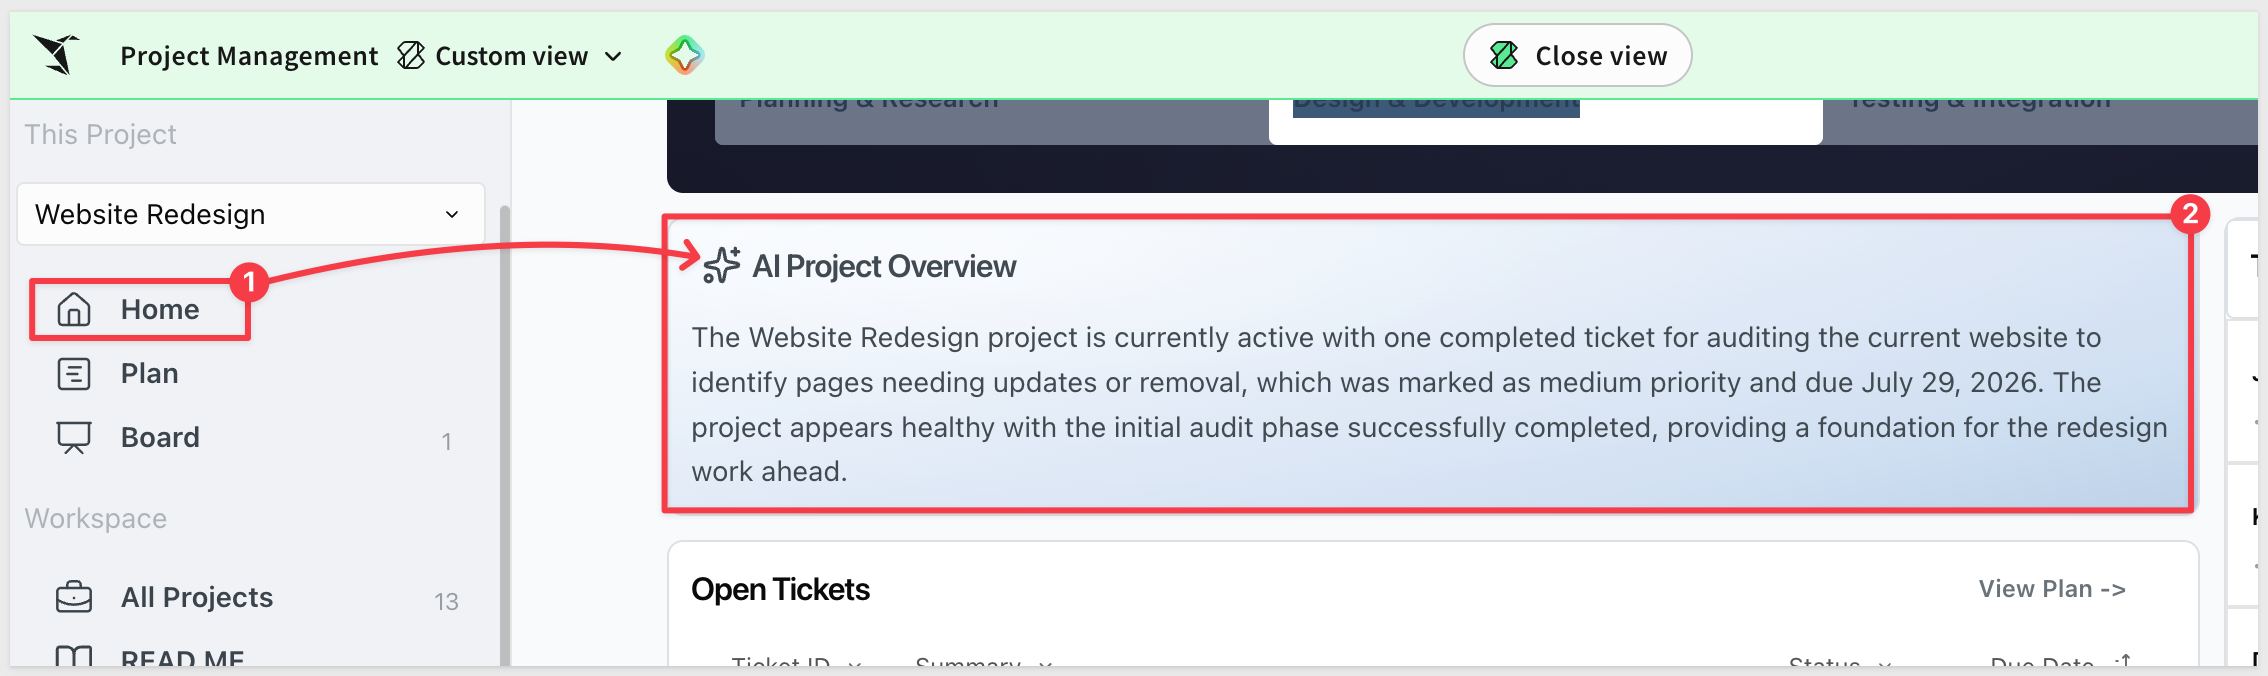Click the Close view button
2268x676 pixels.
(1578, 55)
